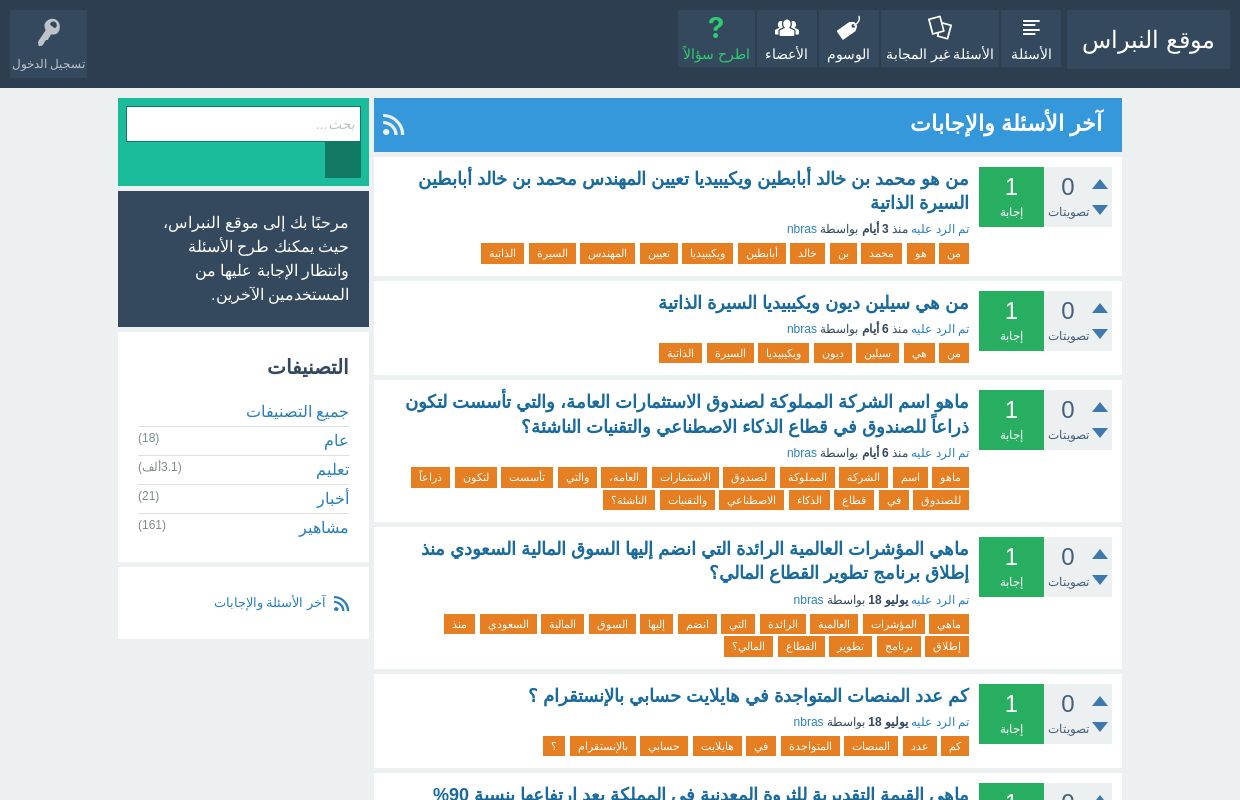Screen dimensions: 1240x800
Task: Click answer count box on المؤشرات العالمية question
Action: (x=1011, y=567)
